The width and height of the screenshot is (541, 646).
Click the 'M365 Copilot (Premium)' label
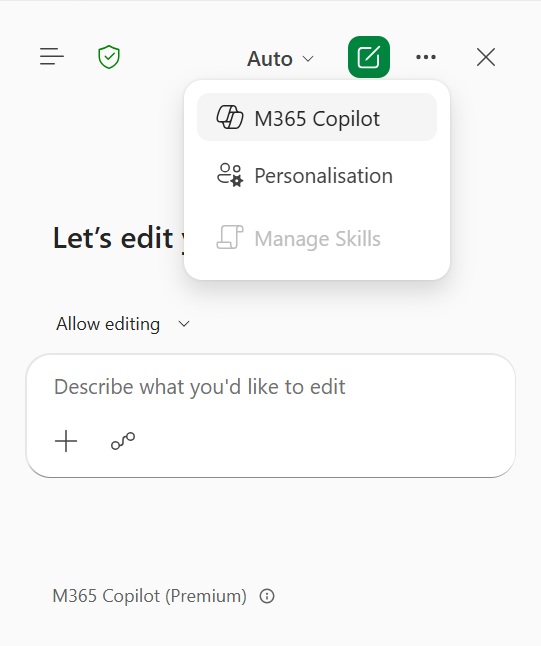pos(150,596)
